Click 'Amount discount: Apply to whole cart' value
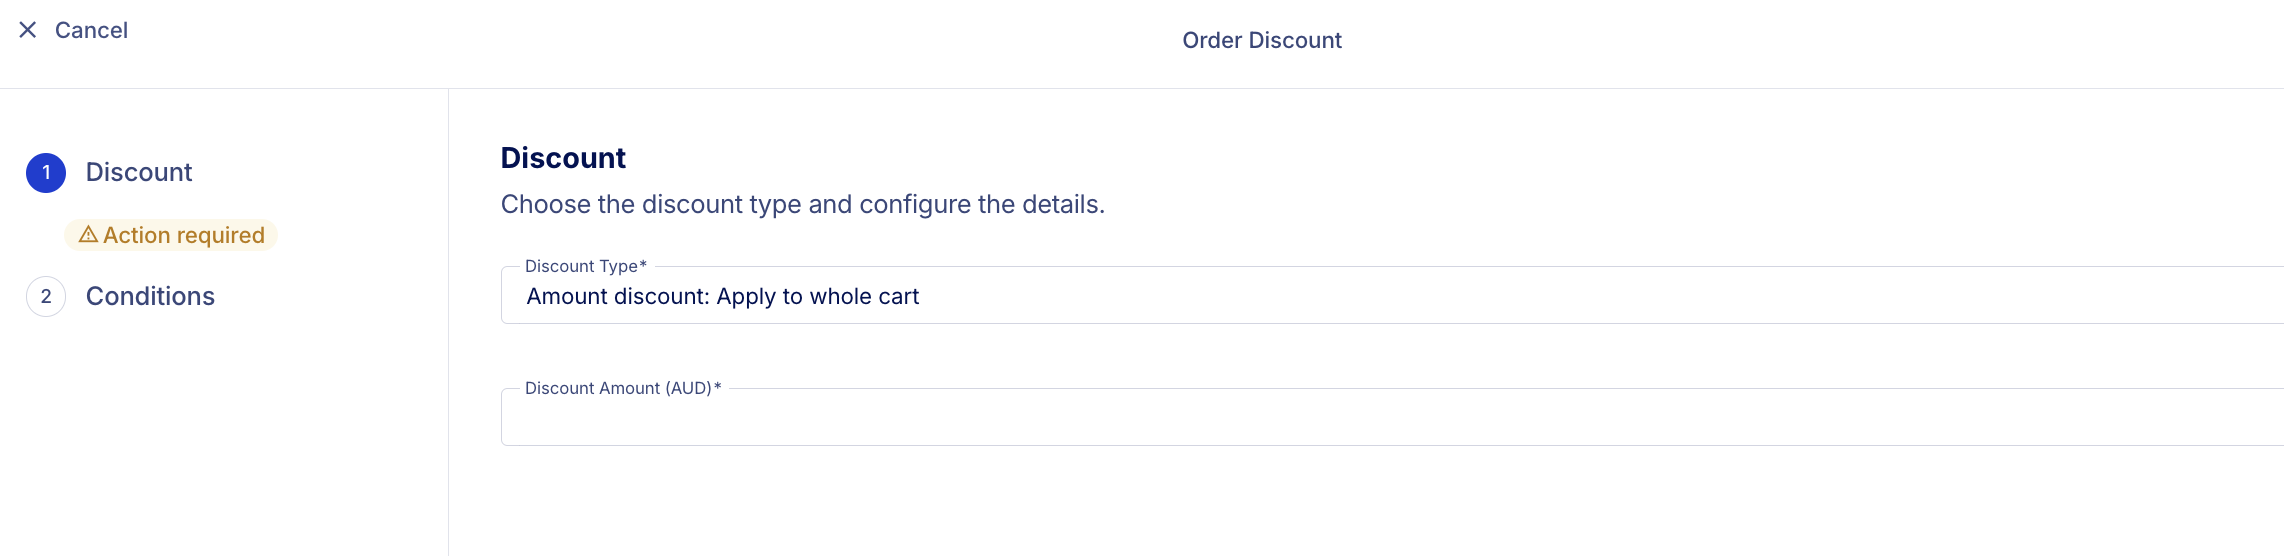Screen dimensions: 2284x556 (x=723, y=297)
